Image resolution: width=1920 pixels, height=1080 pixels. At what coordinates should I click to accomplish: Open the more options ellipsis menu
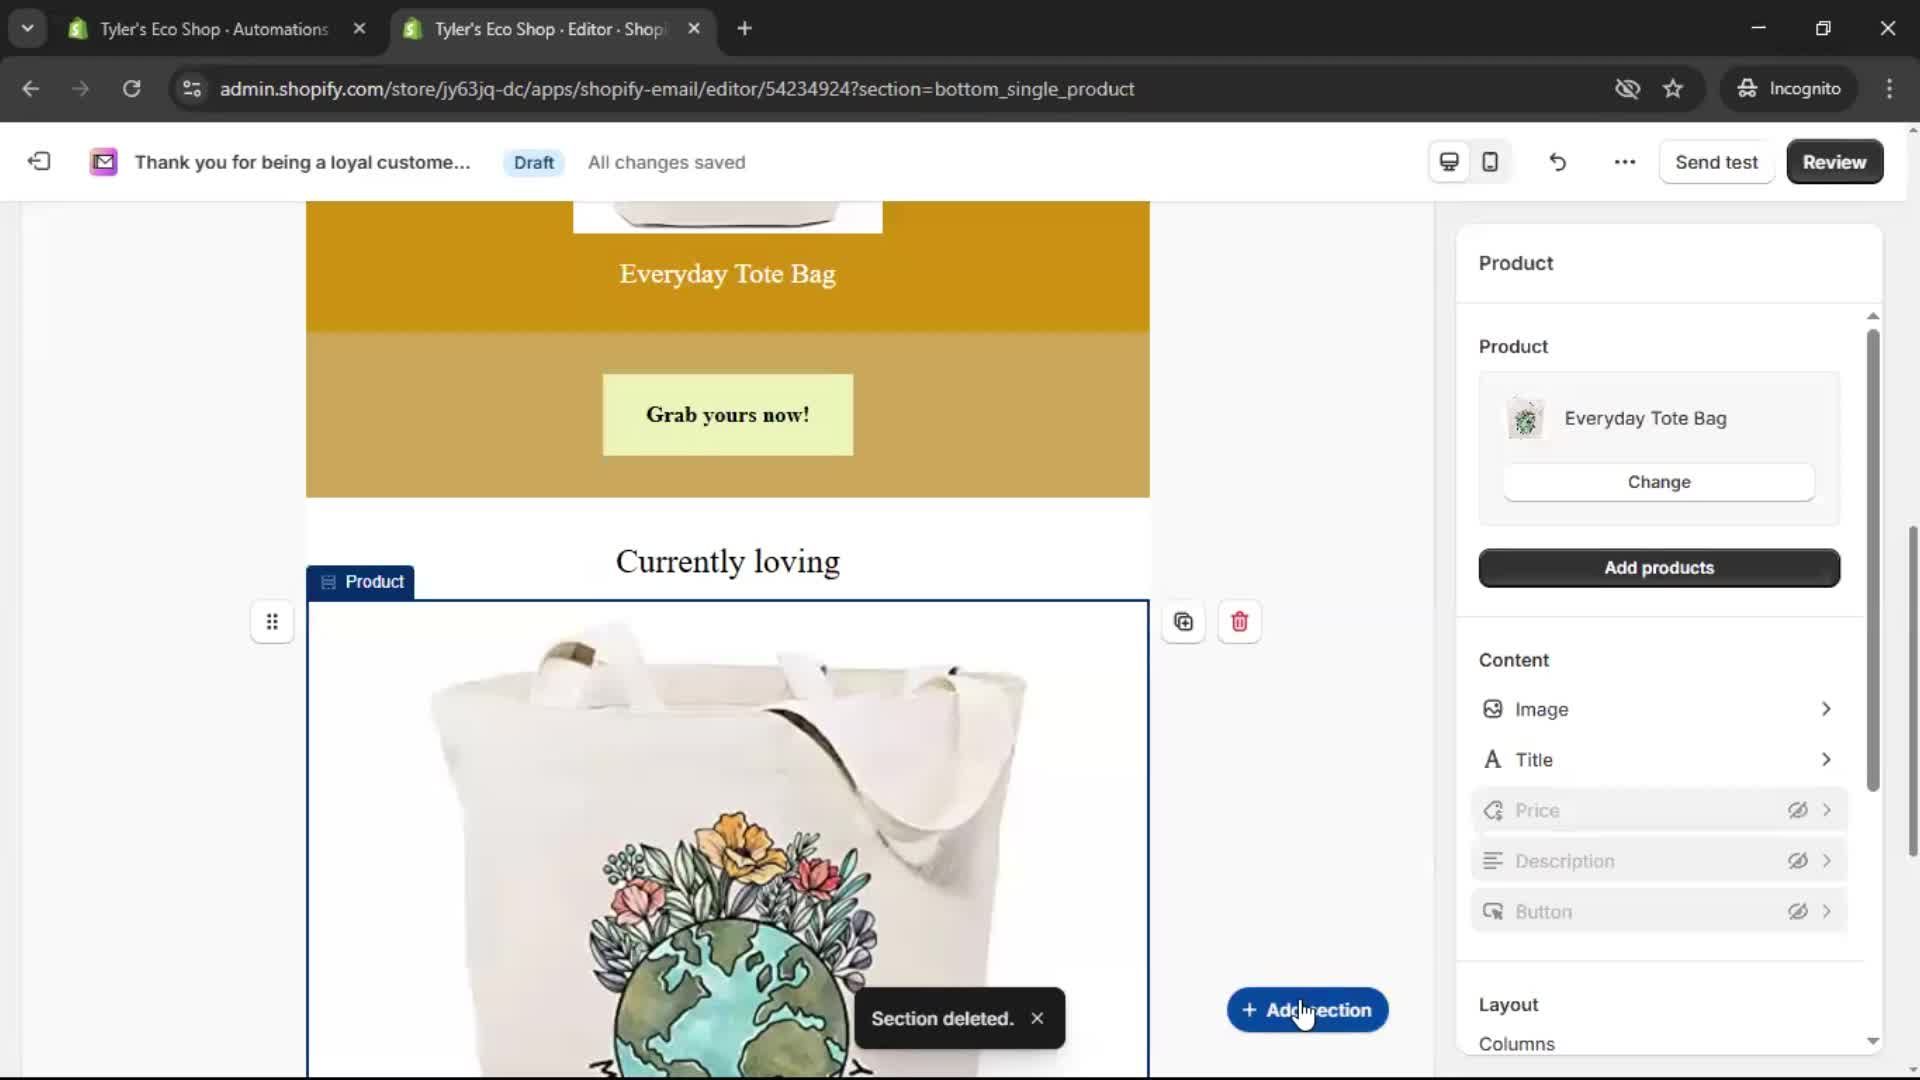click(1624, 161)
